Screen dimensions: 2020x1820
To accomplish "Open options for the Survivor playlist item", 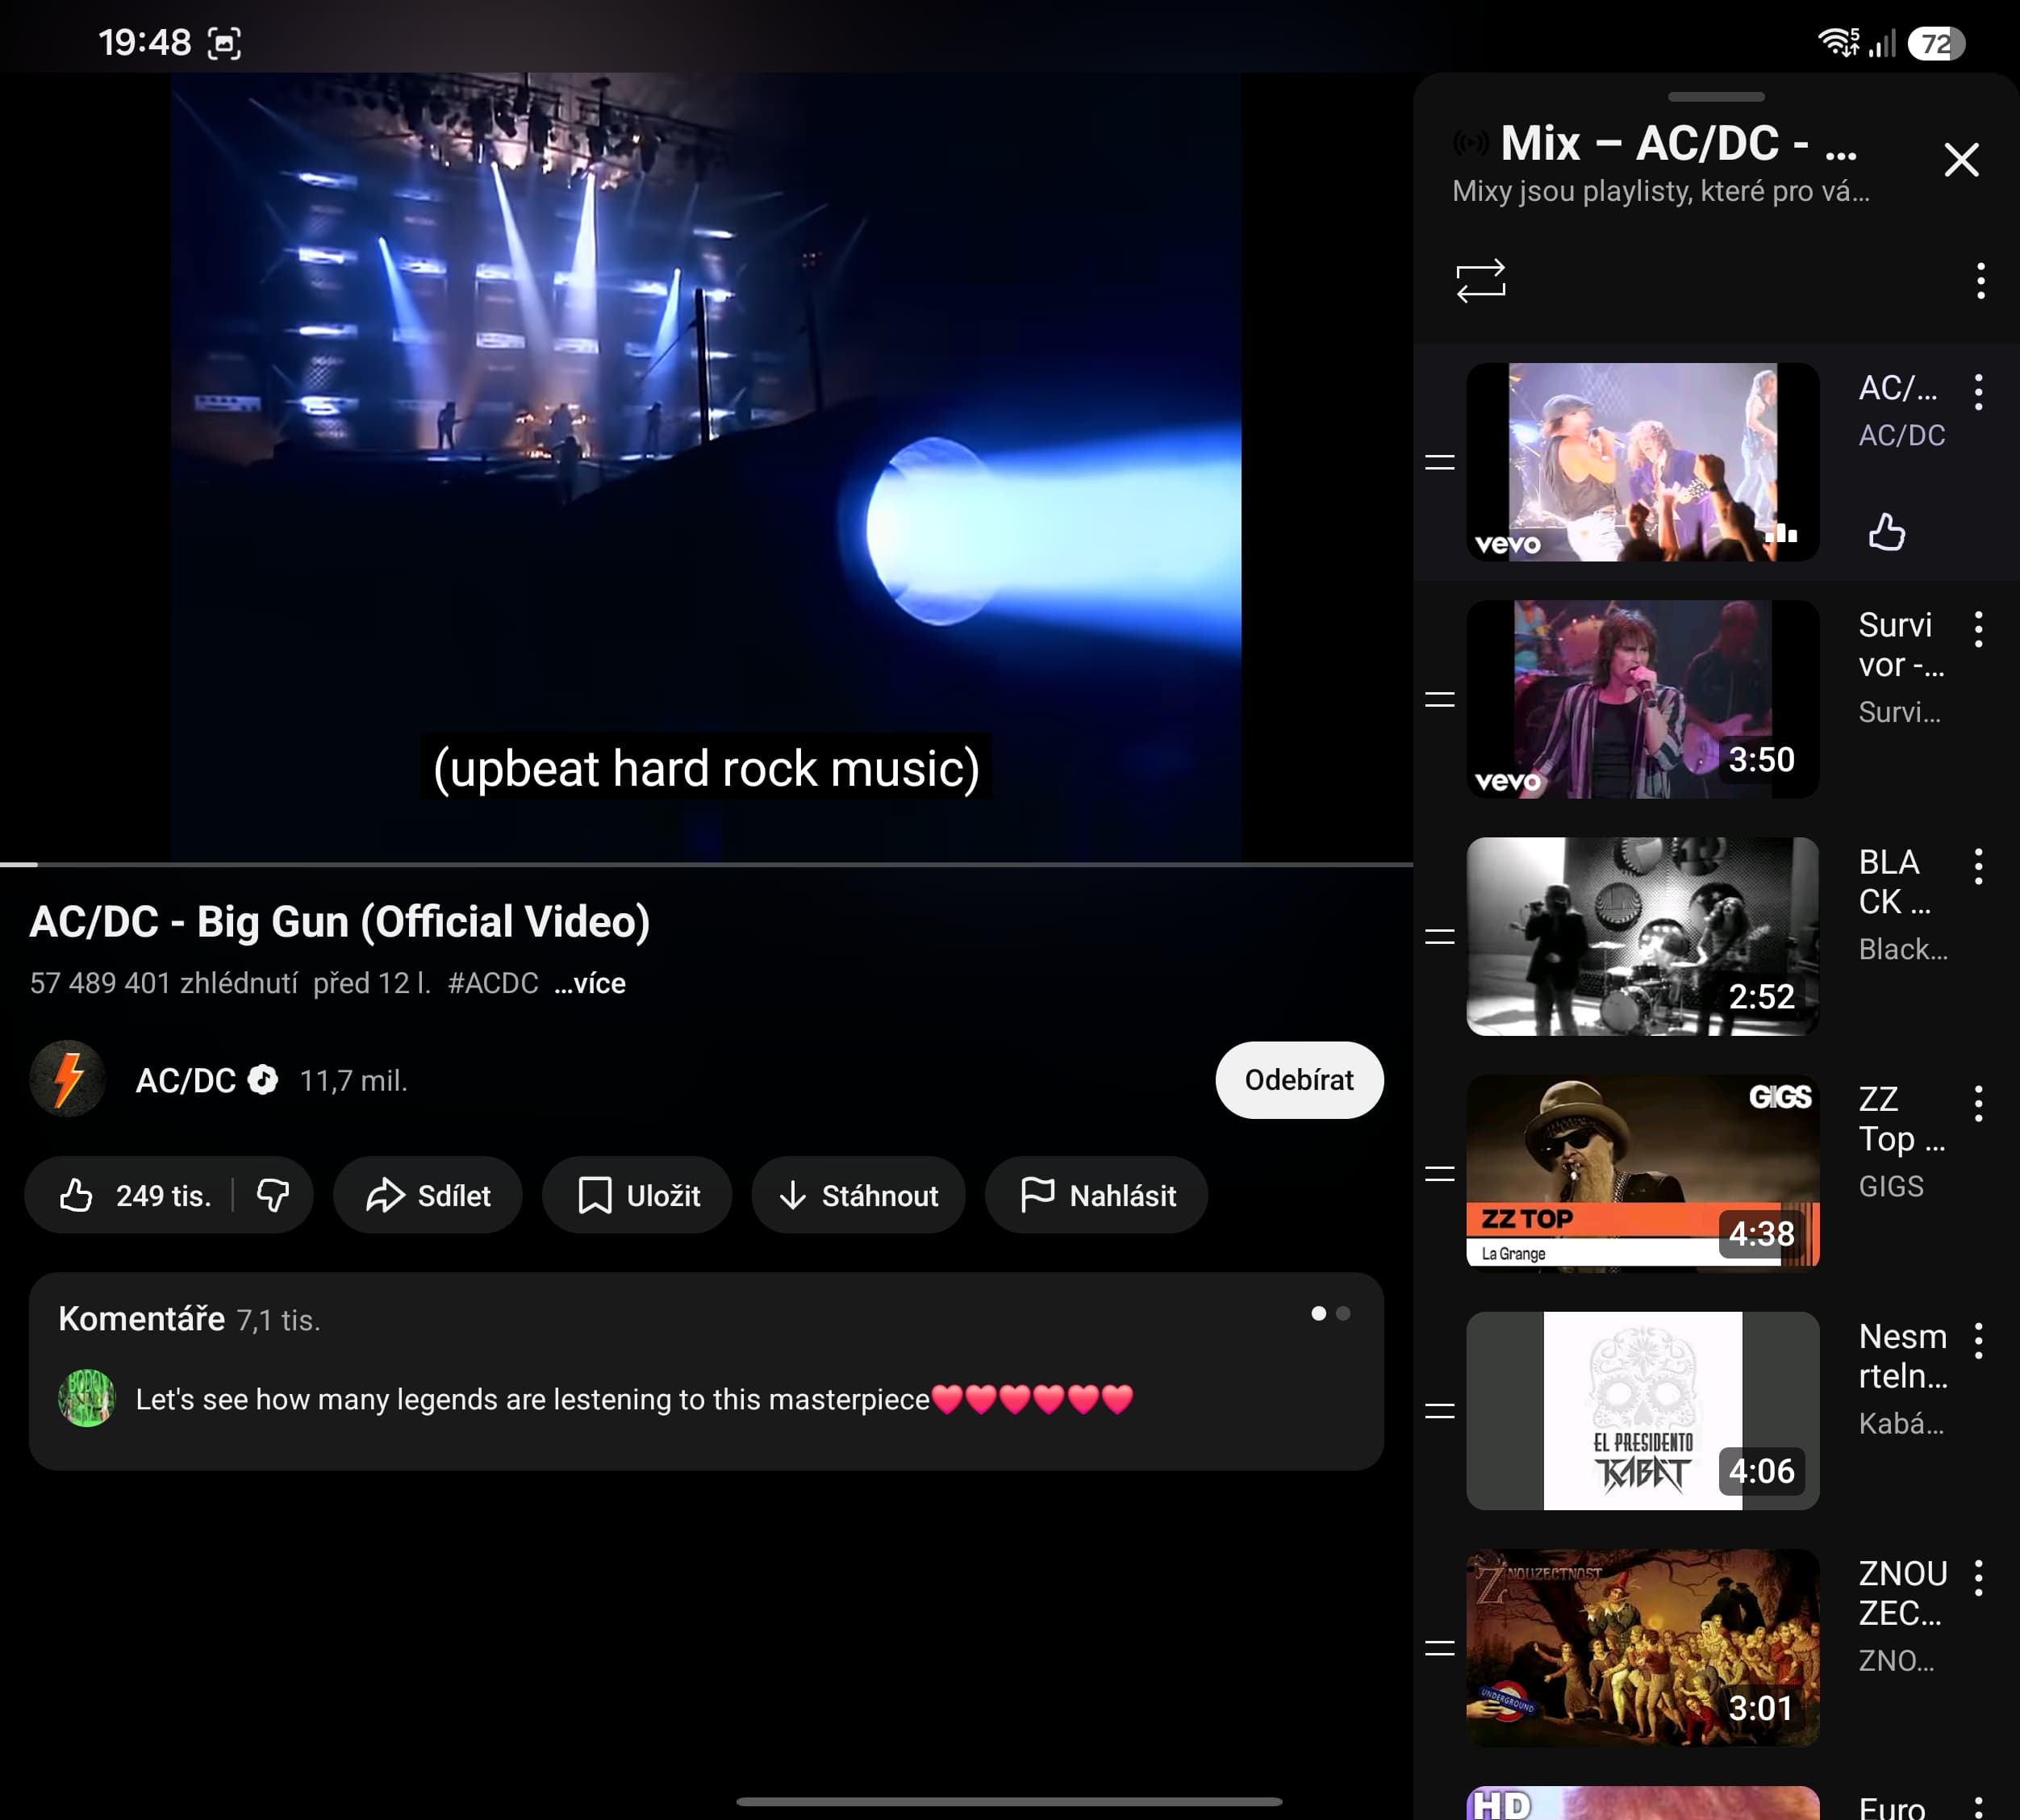I will [x=1978, y=629].
